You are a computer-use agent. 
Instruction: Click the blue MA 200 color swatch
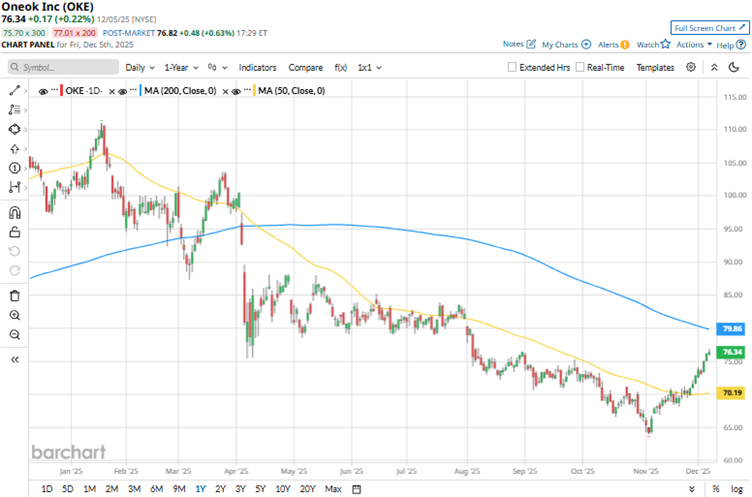141,91
